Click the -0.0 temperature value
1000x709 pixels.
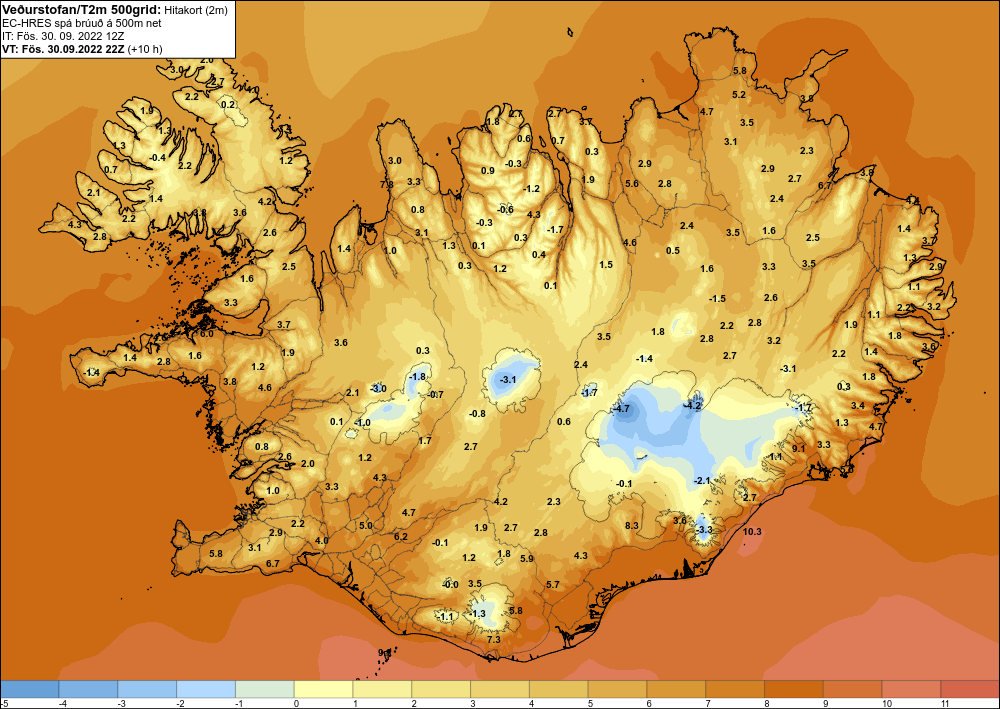[450, 585]
